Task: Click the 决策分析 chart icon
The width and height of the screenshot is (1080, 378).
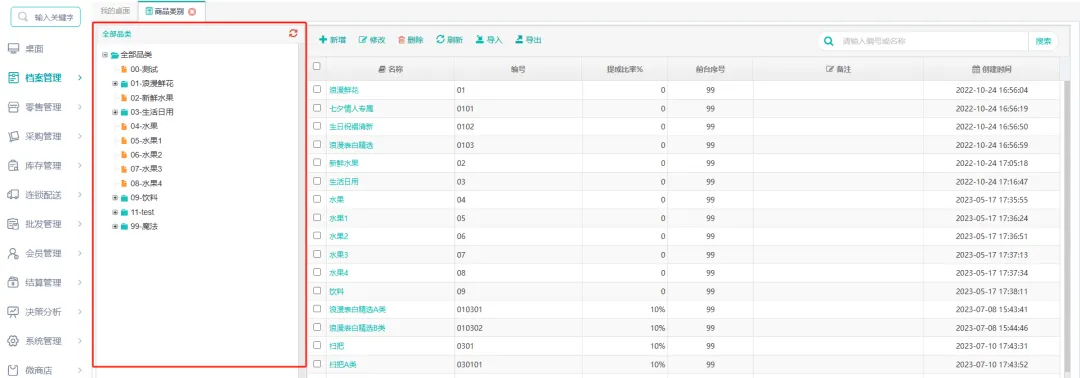Action: pyautogui.click(x=12, y=312)
